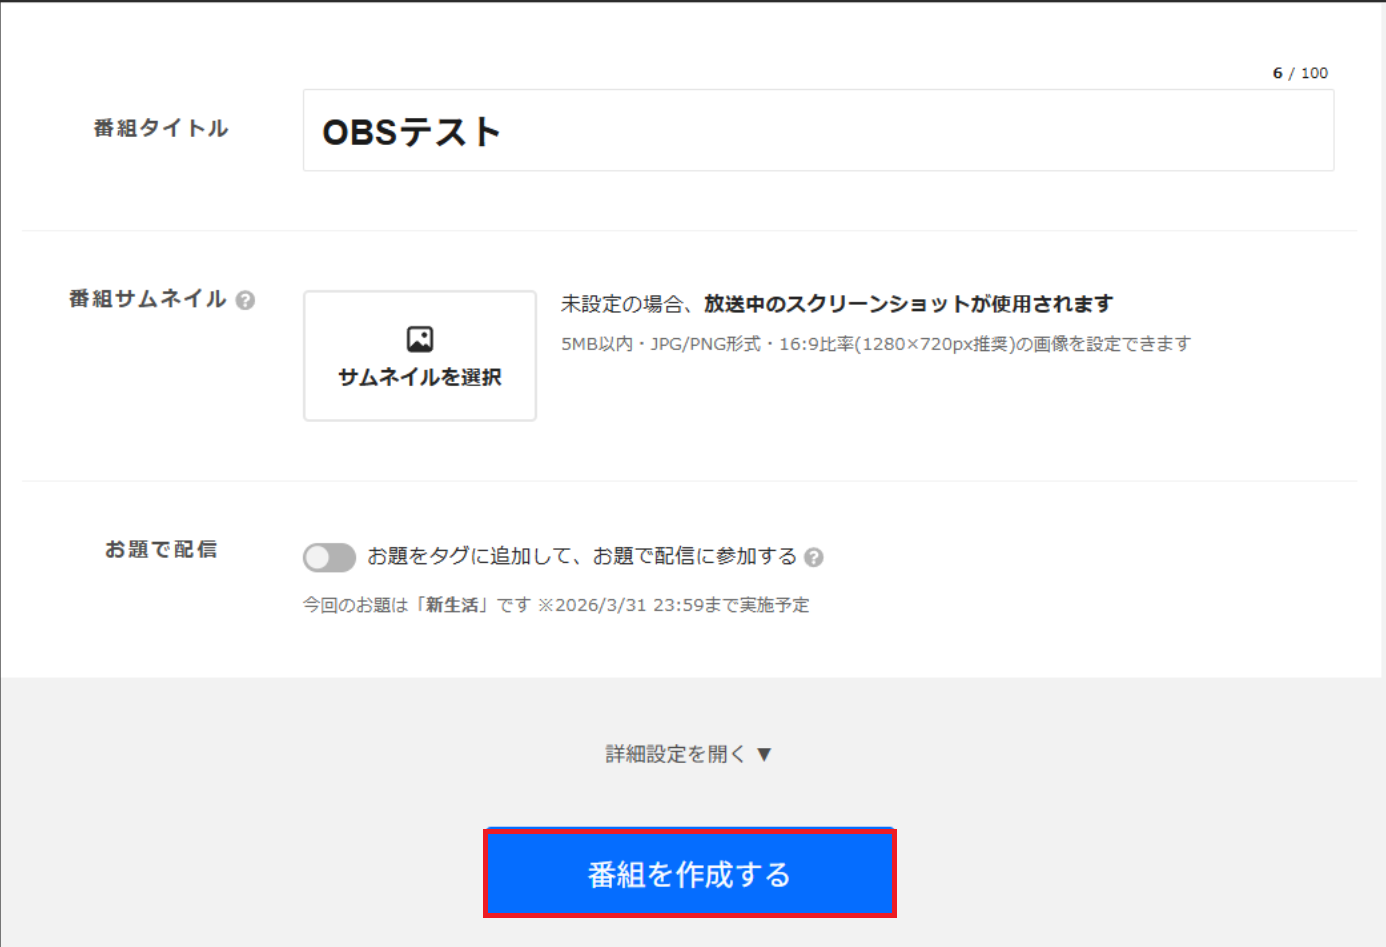Image resolution: width=1386 pixels, height=947 pixels.
Task: Click the ▼ arrow beside 詳細設定を開く
Action: click(764, 754)
